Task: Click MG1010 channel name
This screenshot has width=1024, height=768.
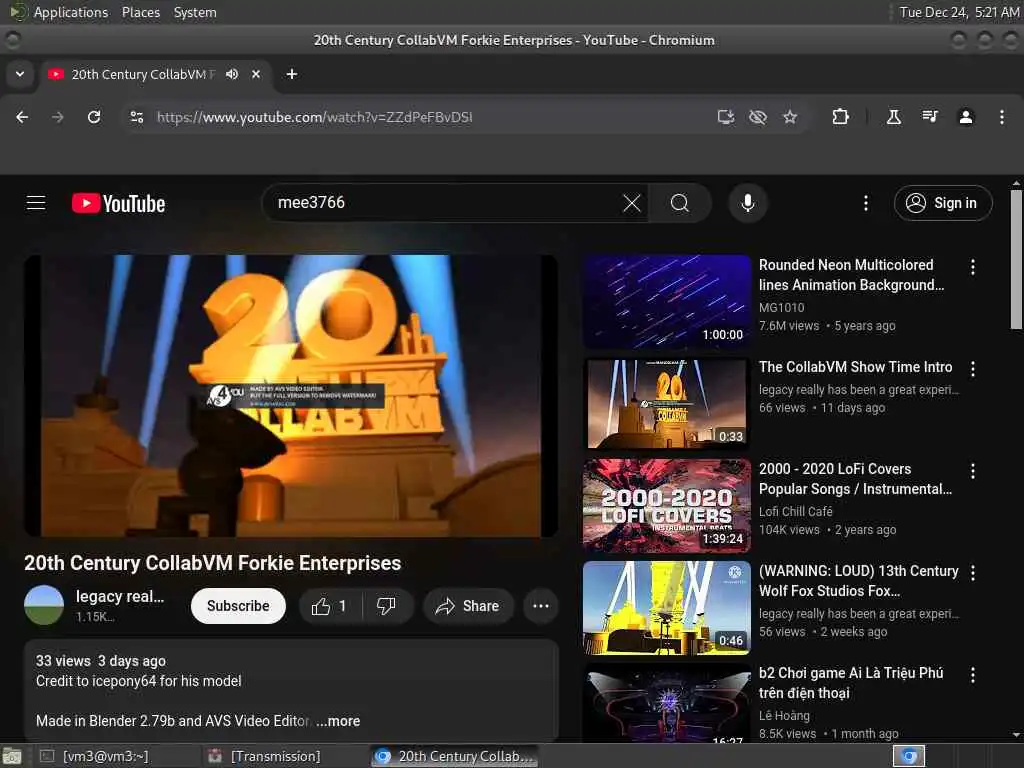Action: click(782, 308)
